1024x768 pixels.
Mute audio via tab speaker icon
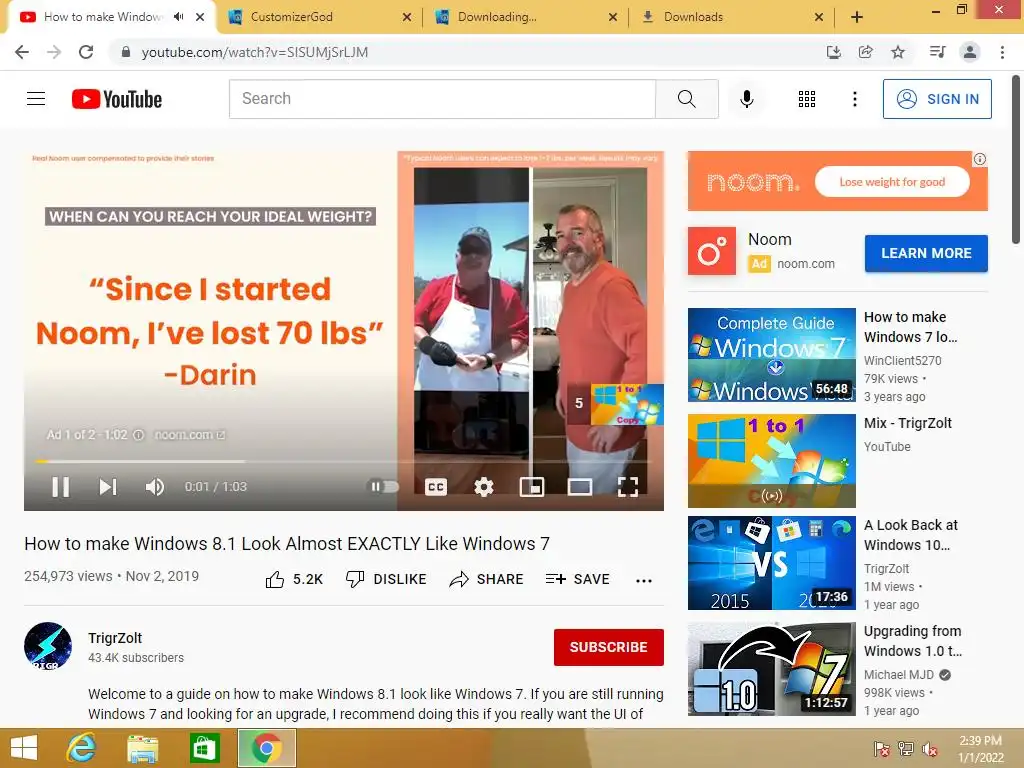click(x=178, y=17)
